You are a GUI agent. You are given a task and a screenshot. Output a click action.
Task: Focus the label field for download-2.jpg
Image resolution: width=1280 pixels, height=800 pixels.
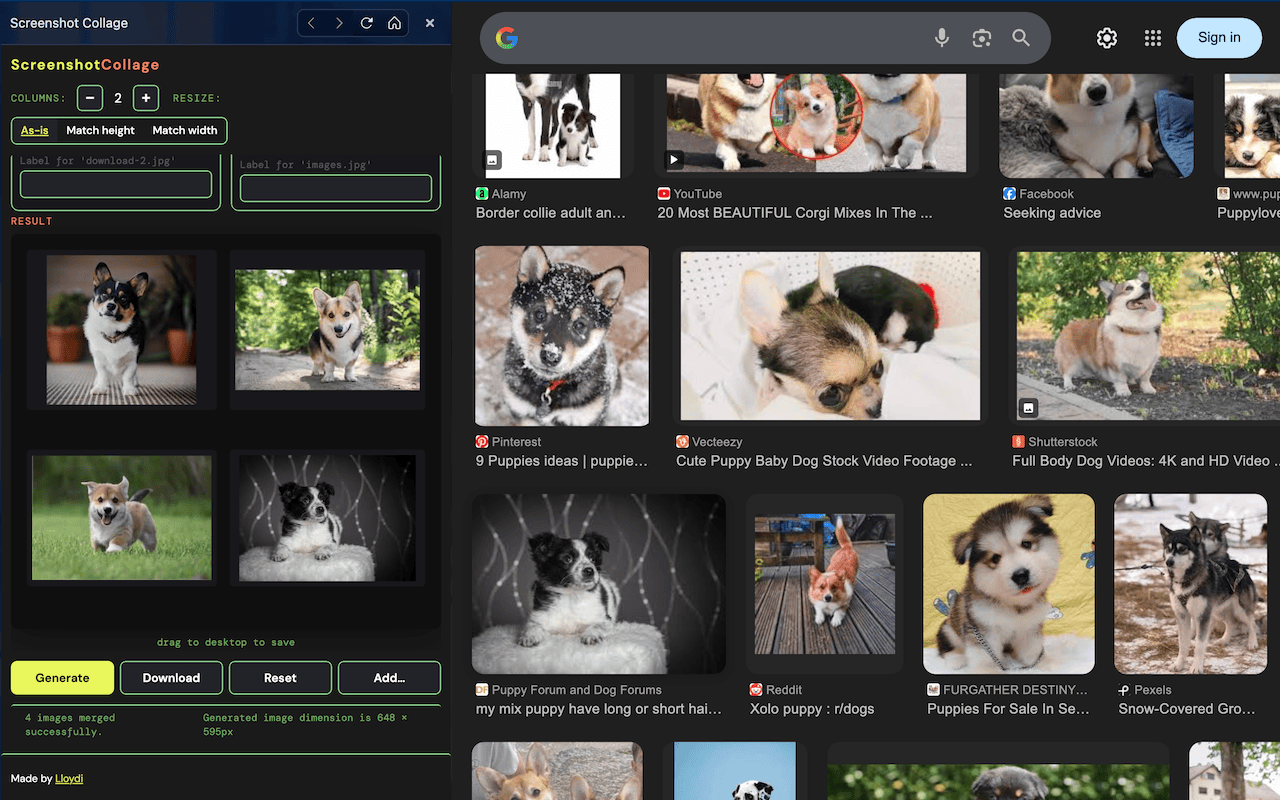point(116,184)
